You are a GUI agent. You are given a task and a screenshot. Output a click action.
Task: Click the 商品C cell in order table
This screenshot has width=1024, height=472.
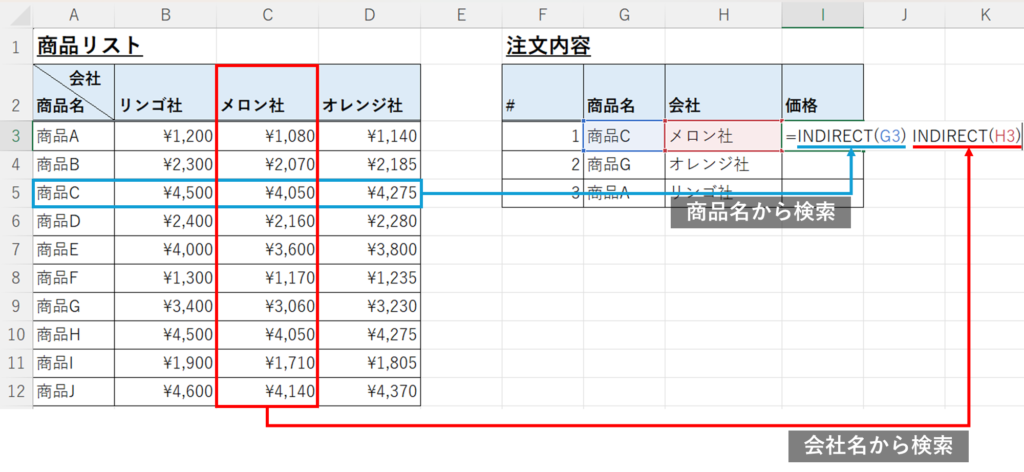pyautogui.click(x=623, y=136)
